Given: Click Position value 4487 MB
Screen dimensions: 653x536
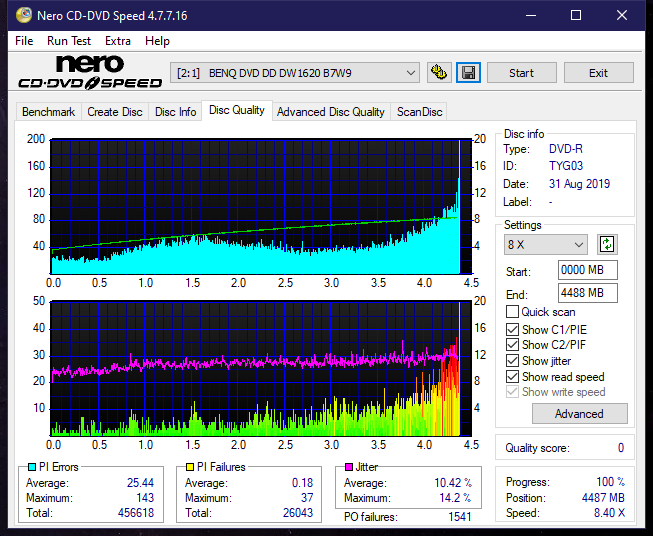Looking at the screenshot, I should click(603, 498).
